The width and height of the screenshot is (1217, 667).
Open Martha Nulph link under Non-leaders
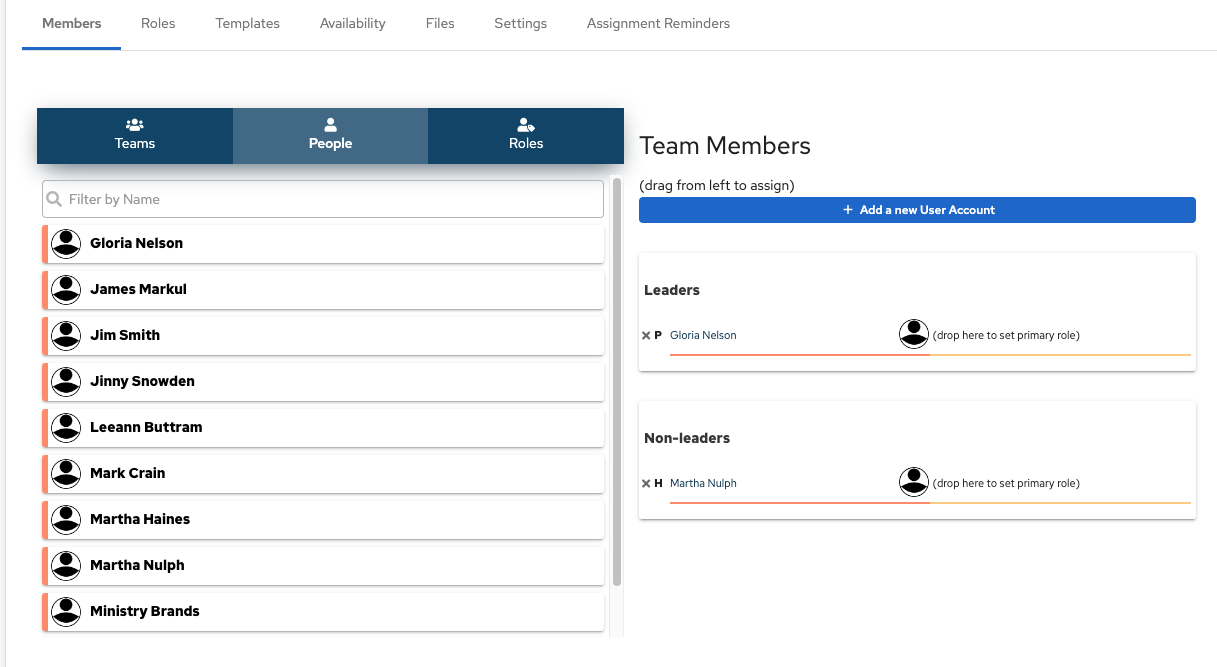703,484
